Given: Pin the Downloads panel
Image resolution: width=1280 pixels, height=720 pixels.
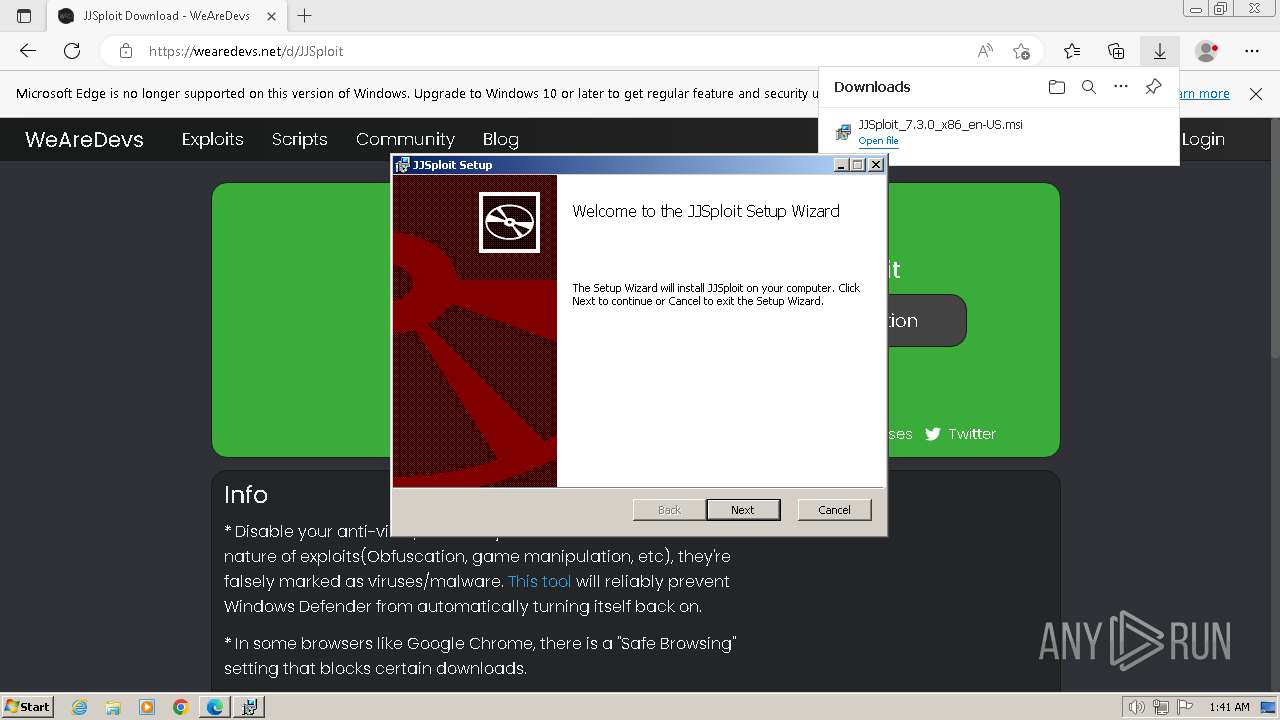Looking at the screenshot, I should 1153,87.
